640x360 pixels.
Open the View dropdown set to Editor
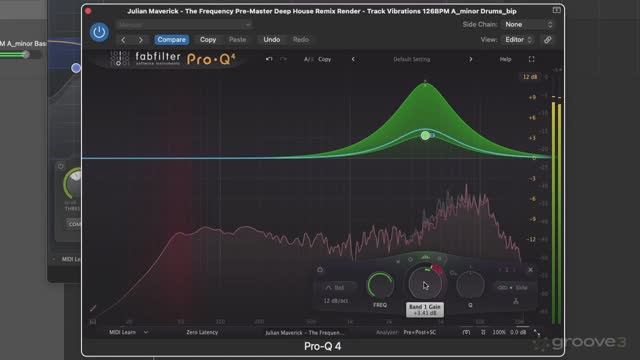518,40
